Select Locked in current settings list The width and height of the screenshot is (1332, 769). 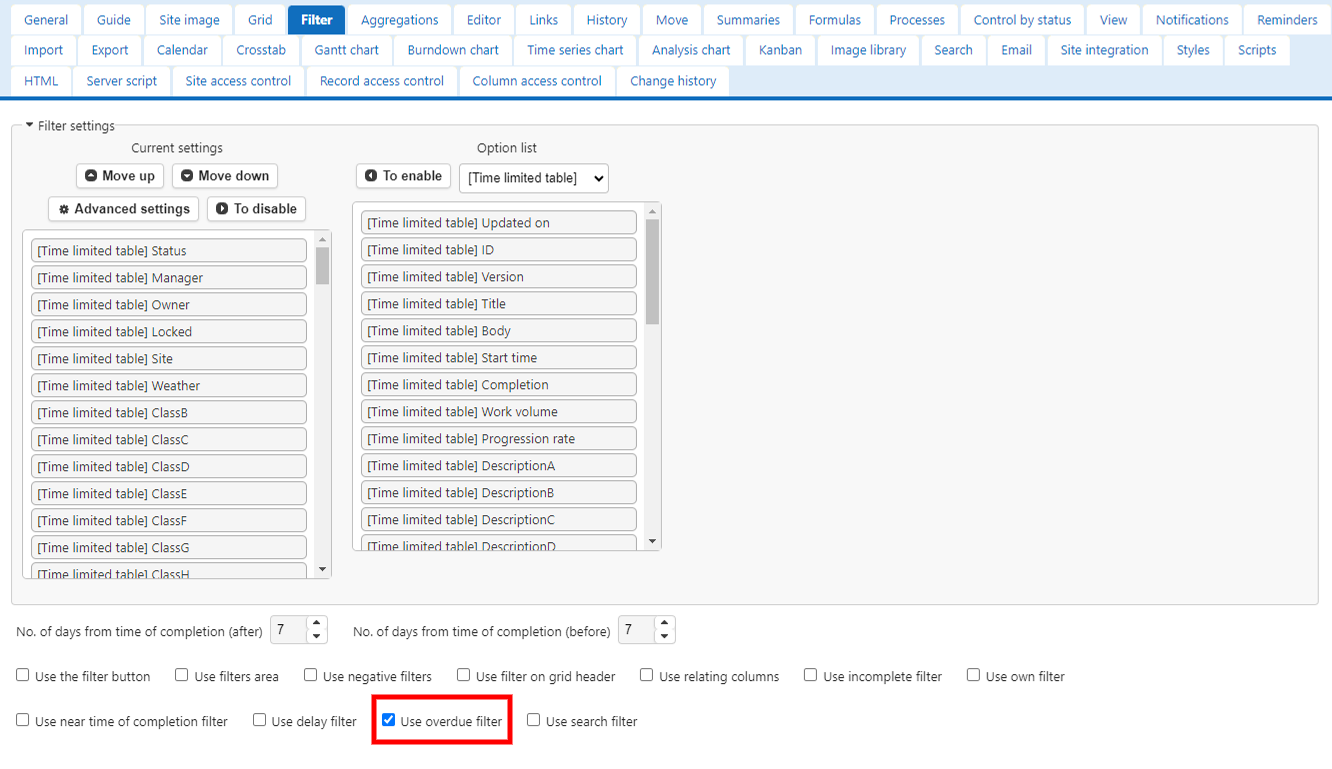pyautogui.click(x=169, y=332)
